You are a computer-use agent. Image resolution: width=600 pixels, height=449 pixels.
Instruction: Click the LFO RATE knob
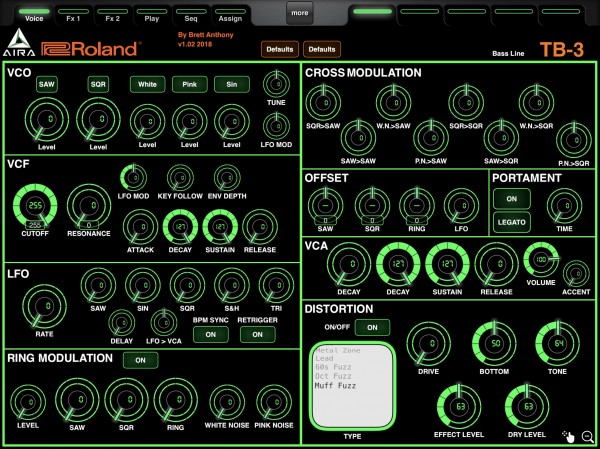(x=44, y=306)
